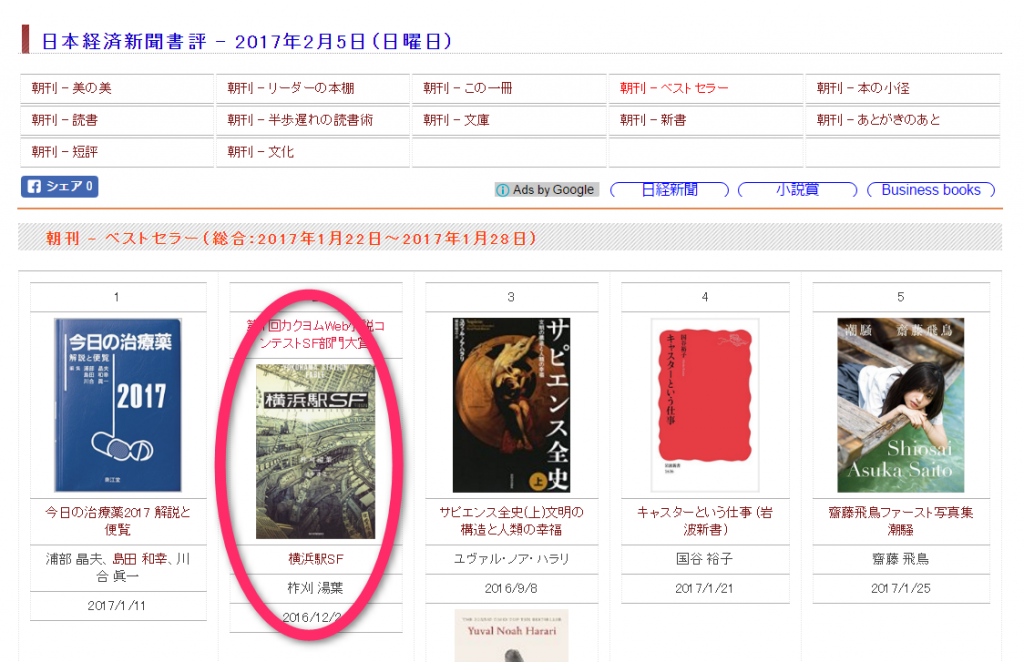Open the 朝刊 - リーダーの本棚 tab

click(291, 88)
